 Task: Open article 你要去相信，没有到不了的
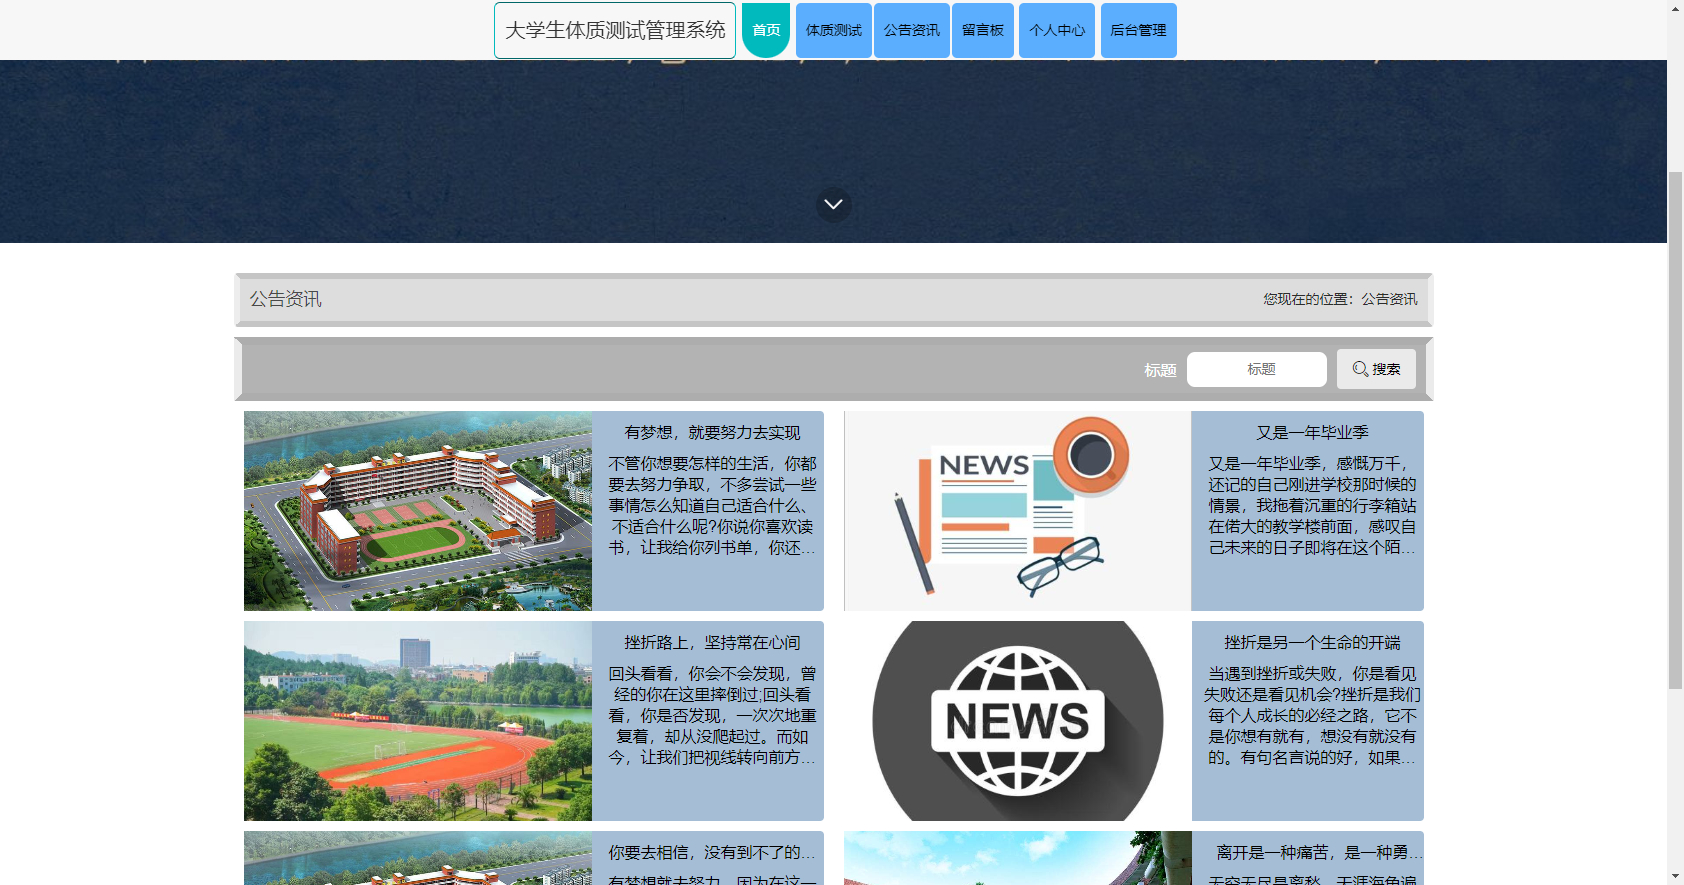coord(712,852)
